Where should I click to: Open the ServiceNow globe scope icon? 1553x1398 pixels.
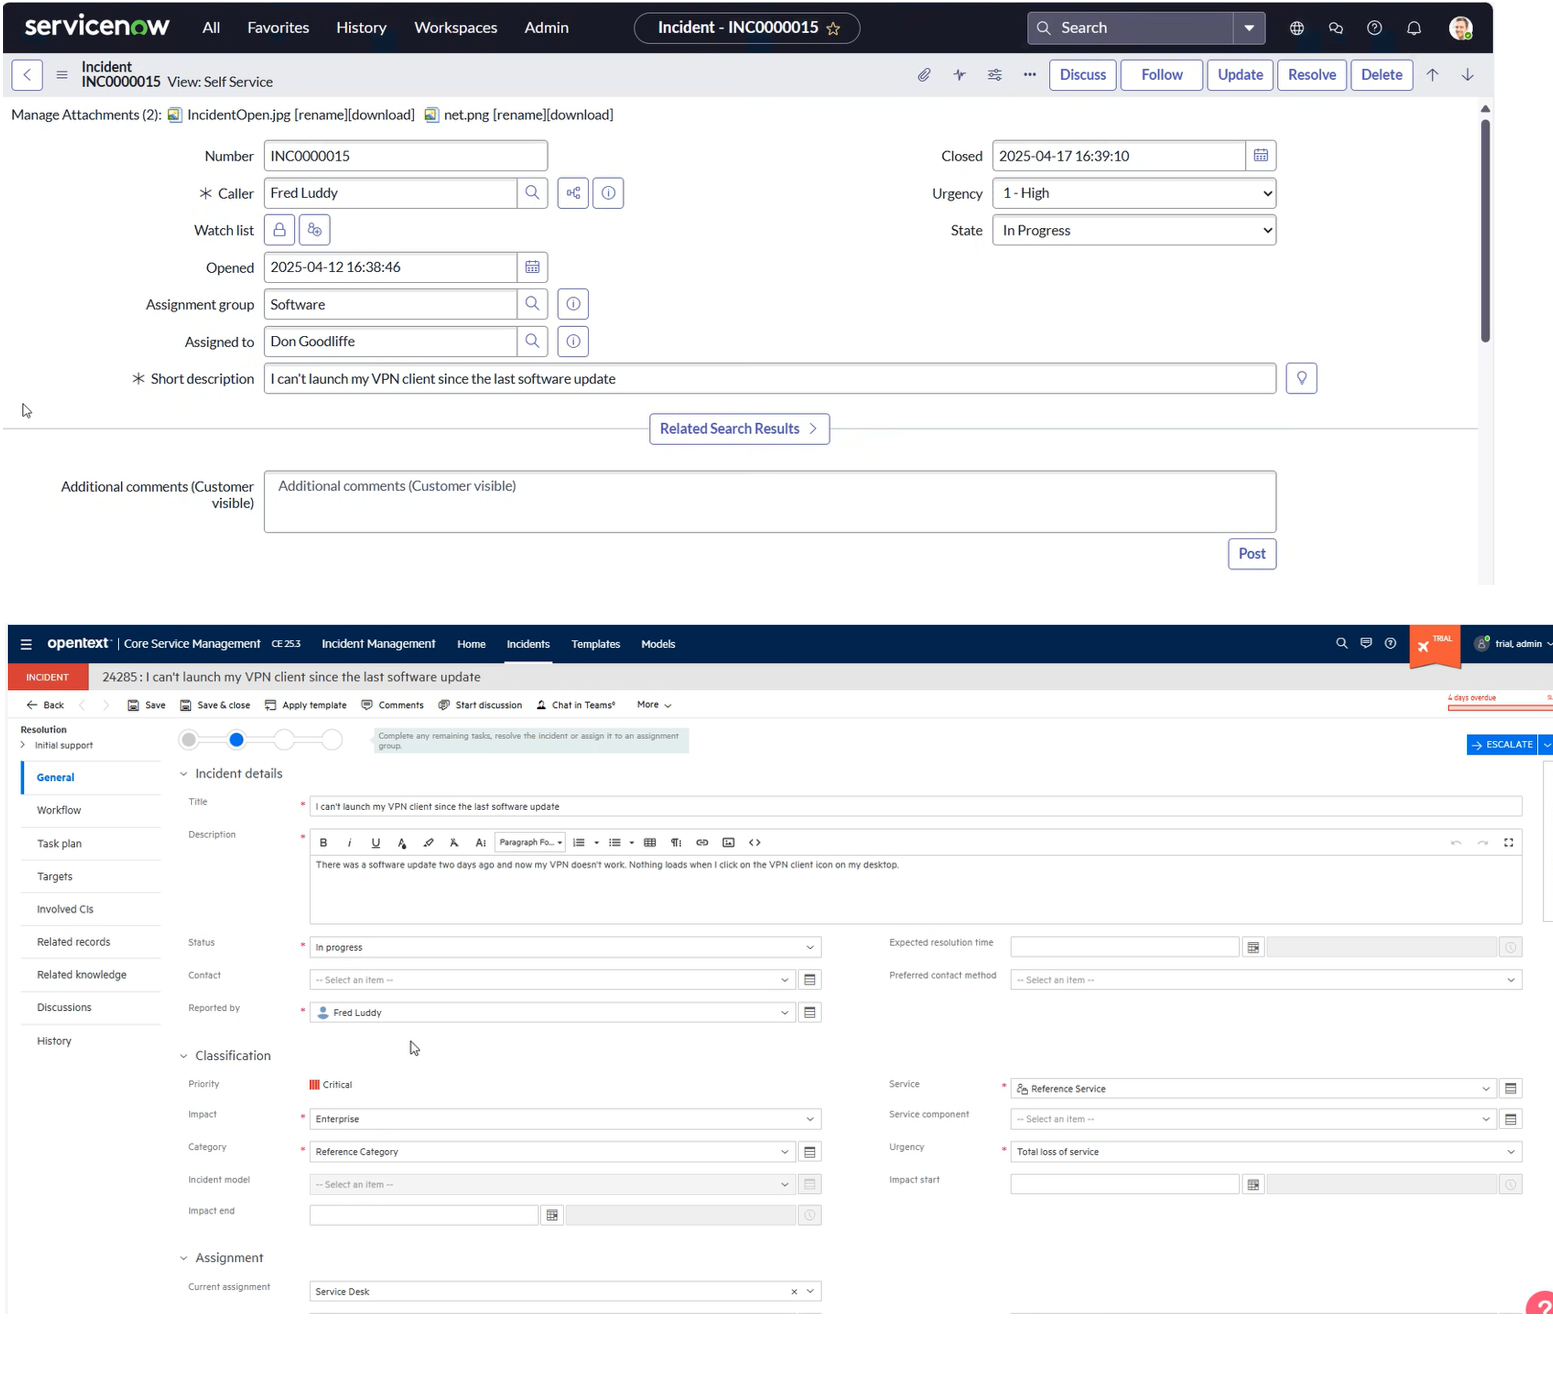[1297, 28]
